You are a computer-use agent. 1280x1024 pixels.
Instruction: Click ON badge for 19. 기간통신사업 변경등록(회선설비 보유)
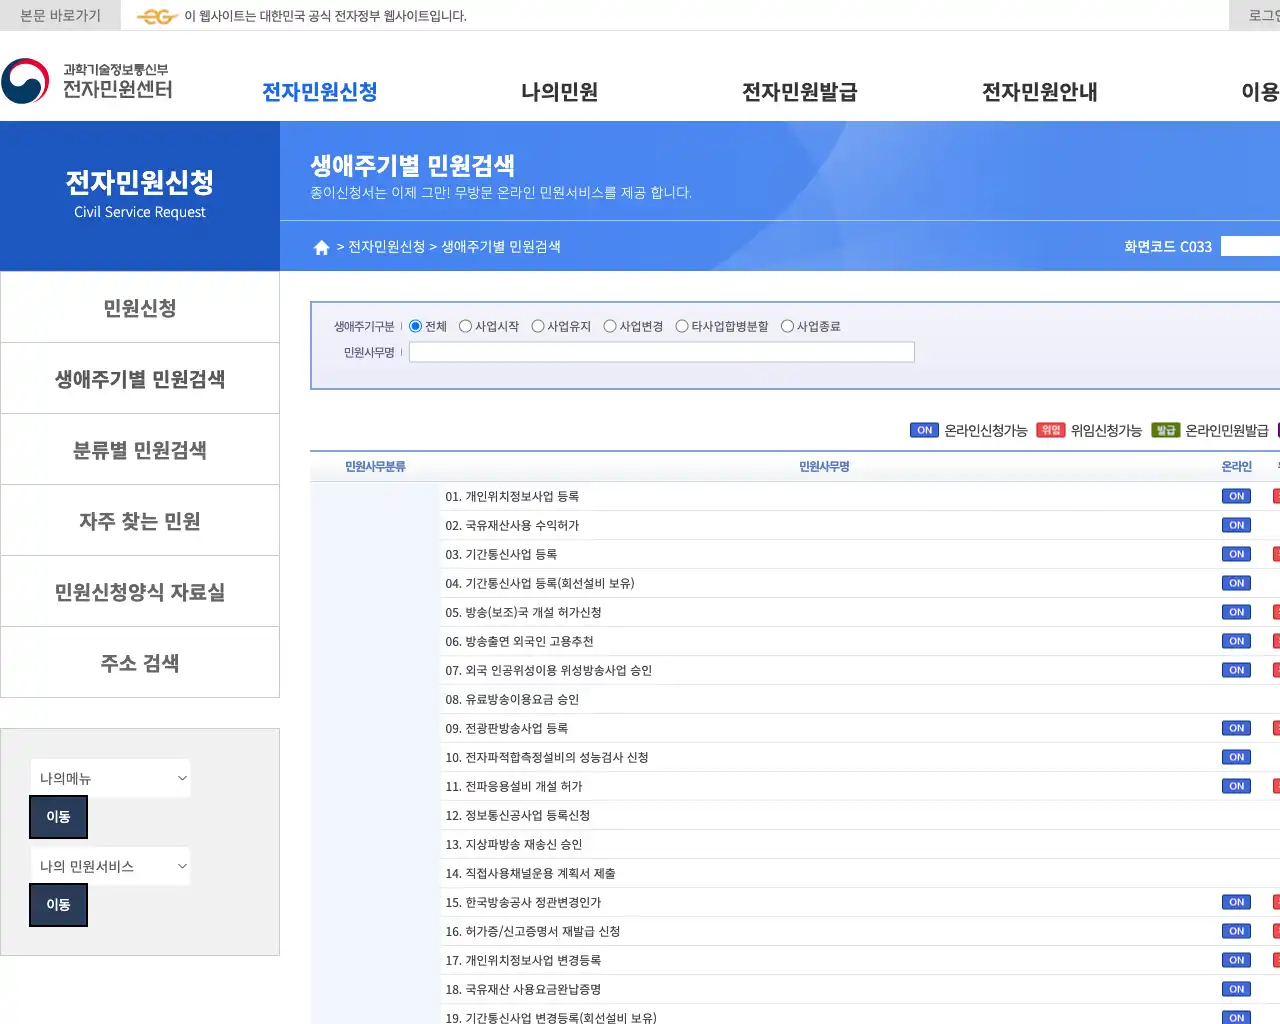click(x=1237, y=1018)
